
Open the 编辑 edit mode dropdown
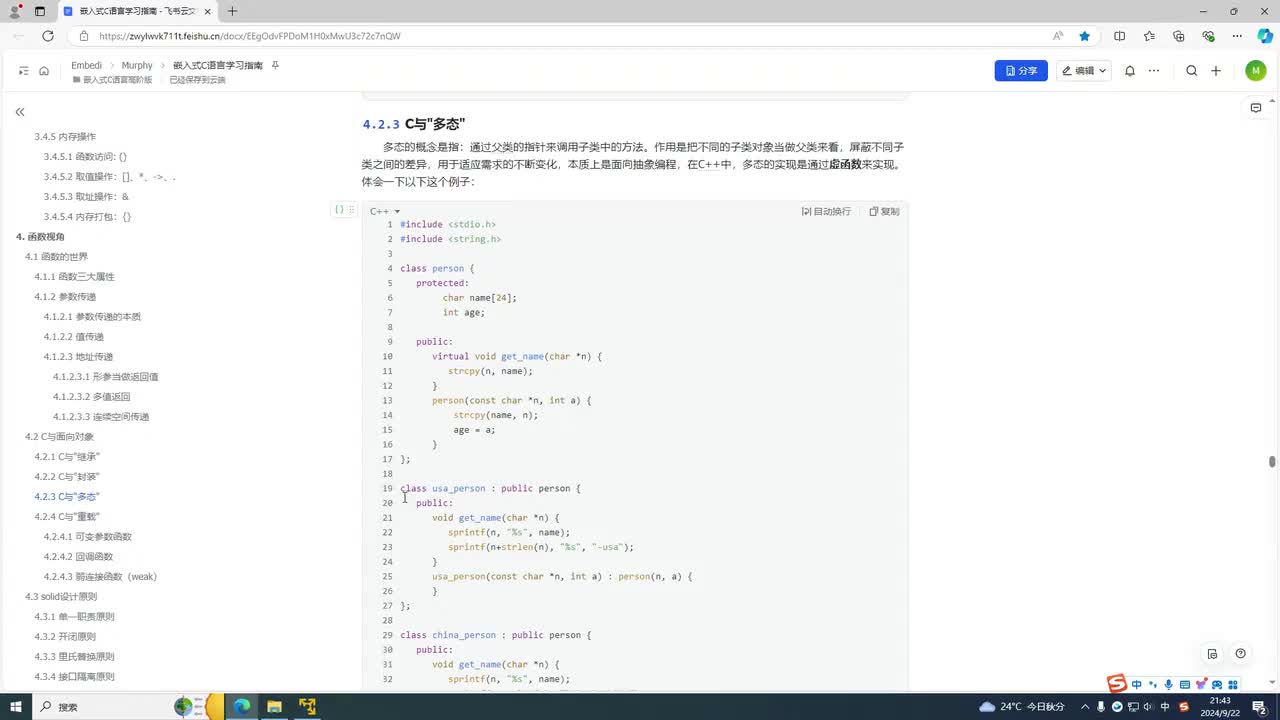click(x=1084, y=71)
